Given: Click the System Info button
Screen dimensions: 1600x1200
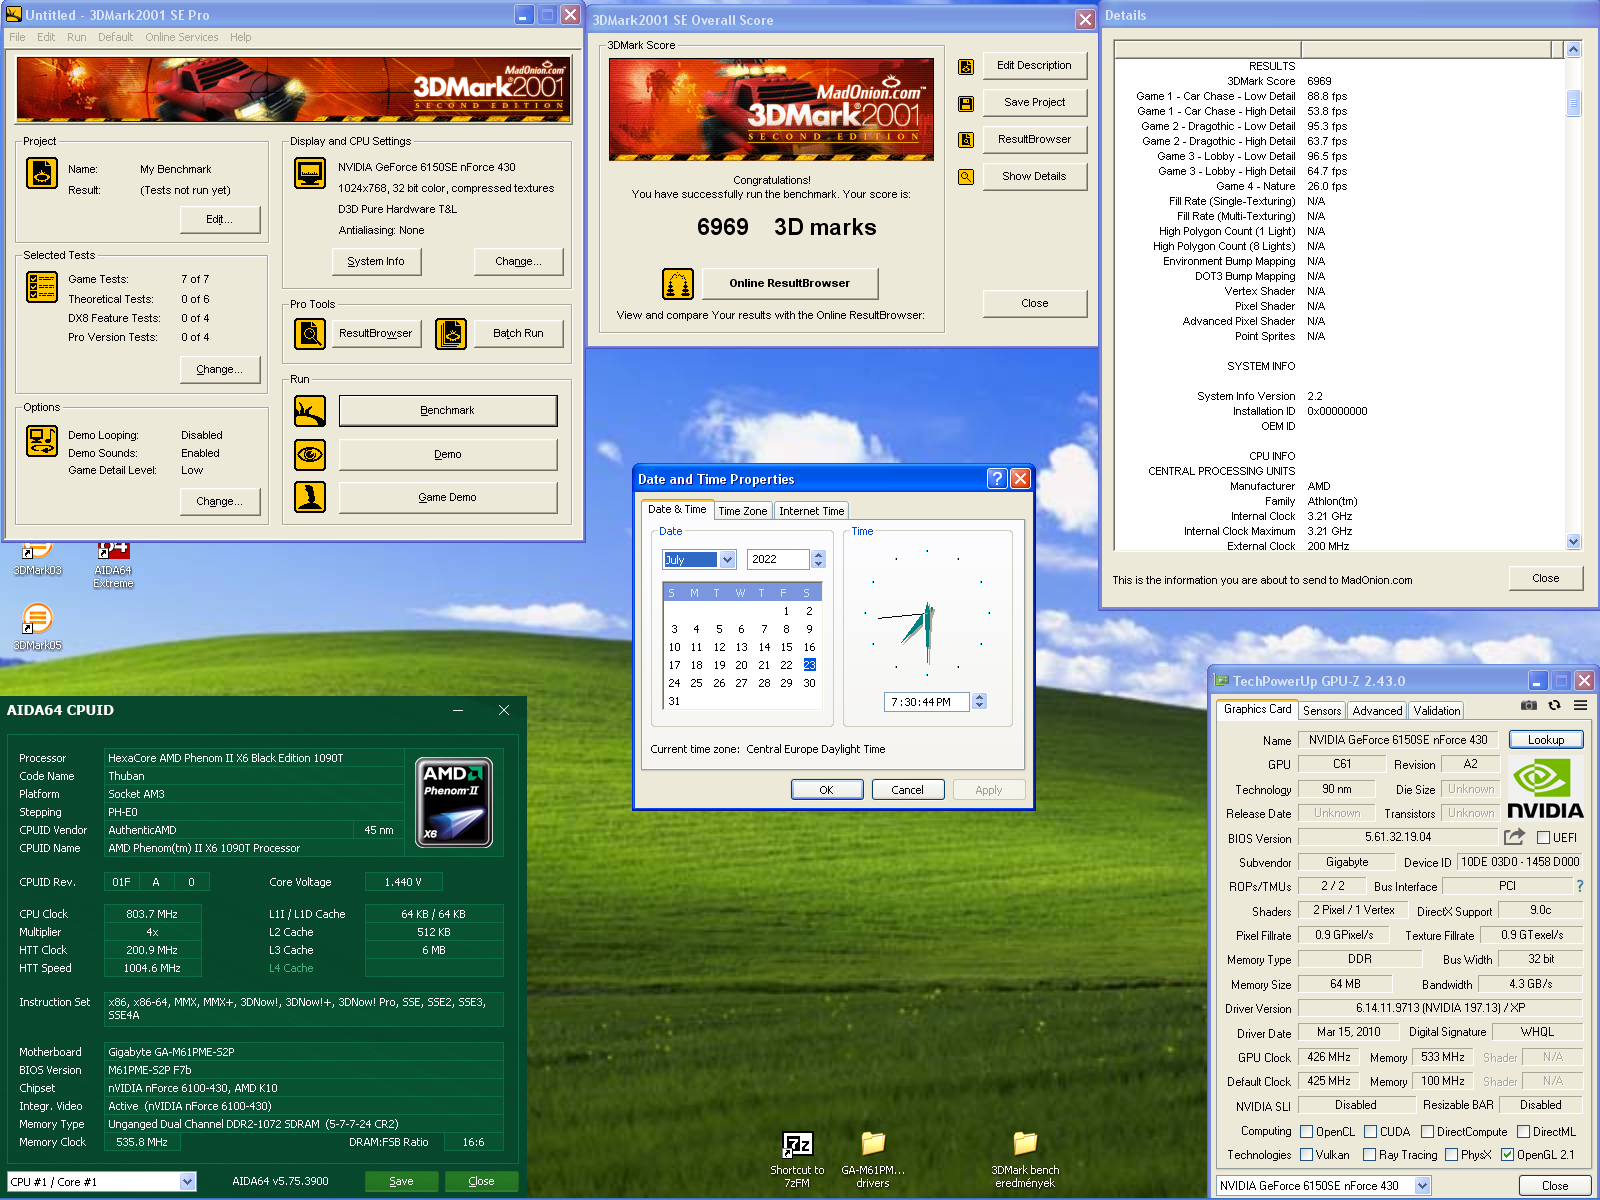Looking at the screenshot, I should pos(376,262).
